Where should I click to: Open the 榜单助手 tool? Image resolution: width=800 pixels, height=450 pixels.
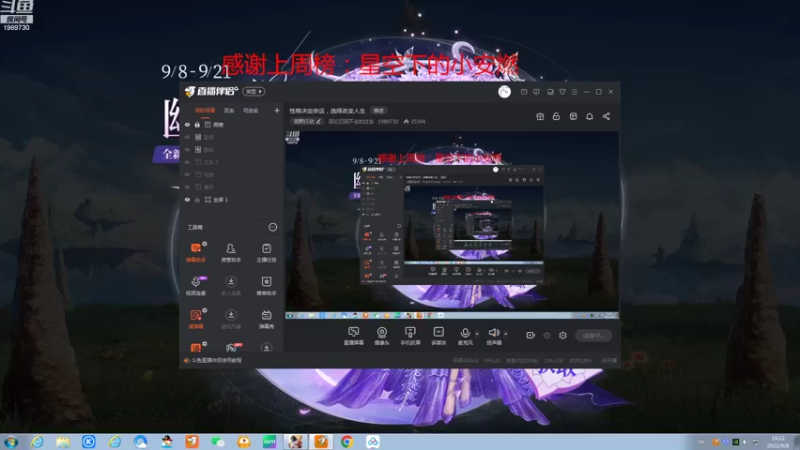[x=266, y=286]
